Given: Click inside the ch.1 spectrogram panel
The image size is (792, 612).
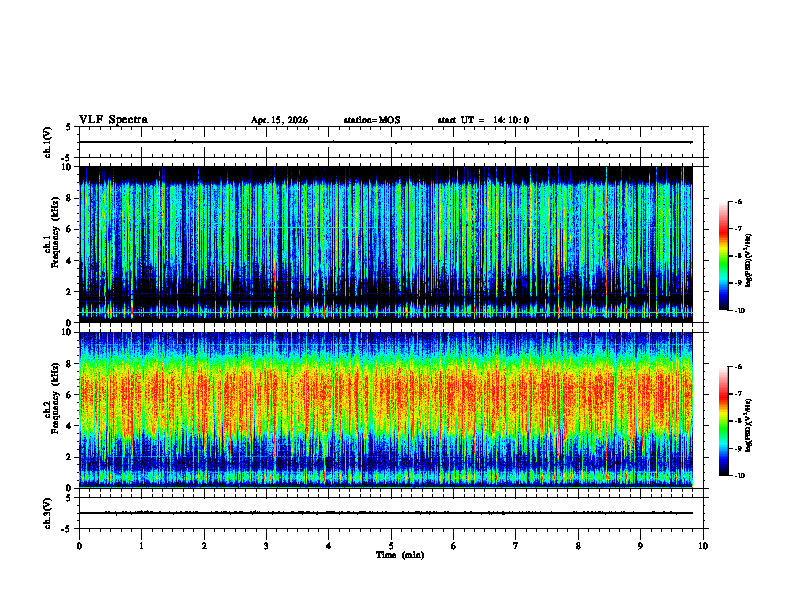Looking at the screenshot, I should click(x=386, y=244).
